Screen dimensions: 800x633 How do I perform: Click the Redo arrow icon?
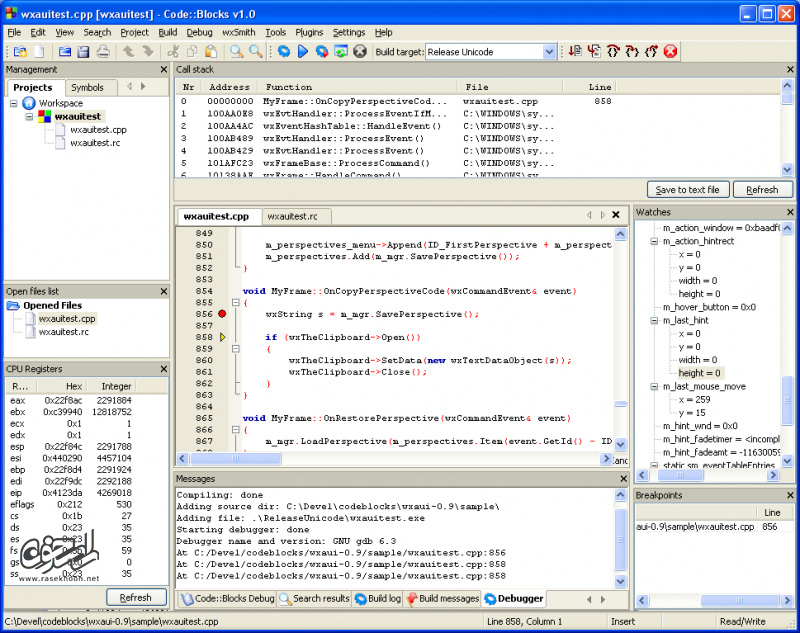point(148,52)
